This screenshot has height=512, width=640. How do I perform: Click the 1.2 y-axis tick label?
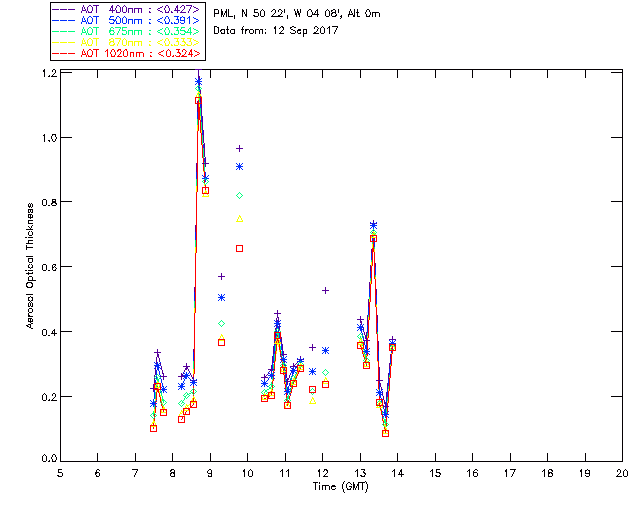point(49,73)
